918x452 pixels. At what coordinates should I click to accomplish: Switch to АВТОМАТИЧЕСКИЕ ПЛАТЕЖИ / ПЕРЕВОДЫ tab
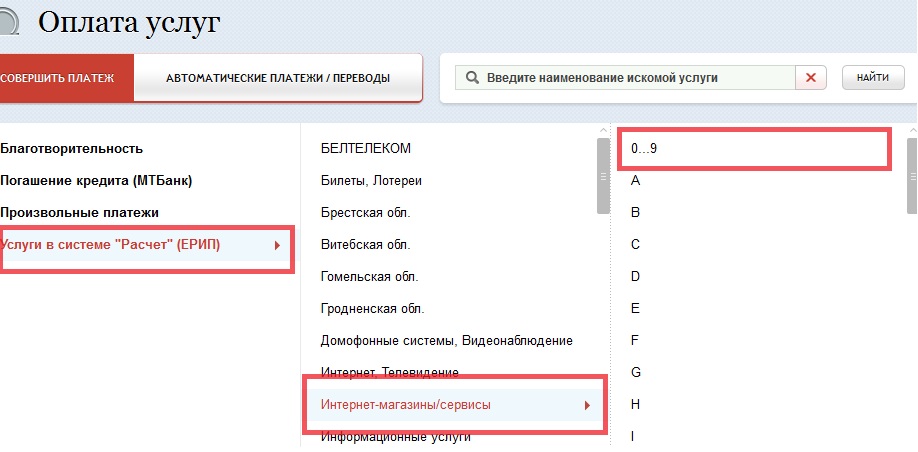(278, 78)
